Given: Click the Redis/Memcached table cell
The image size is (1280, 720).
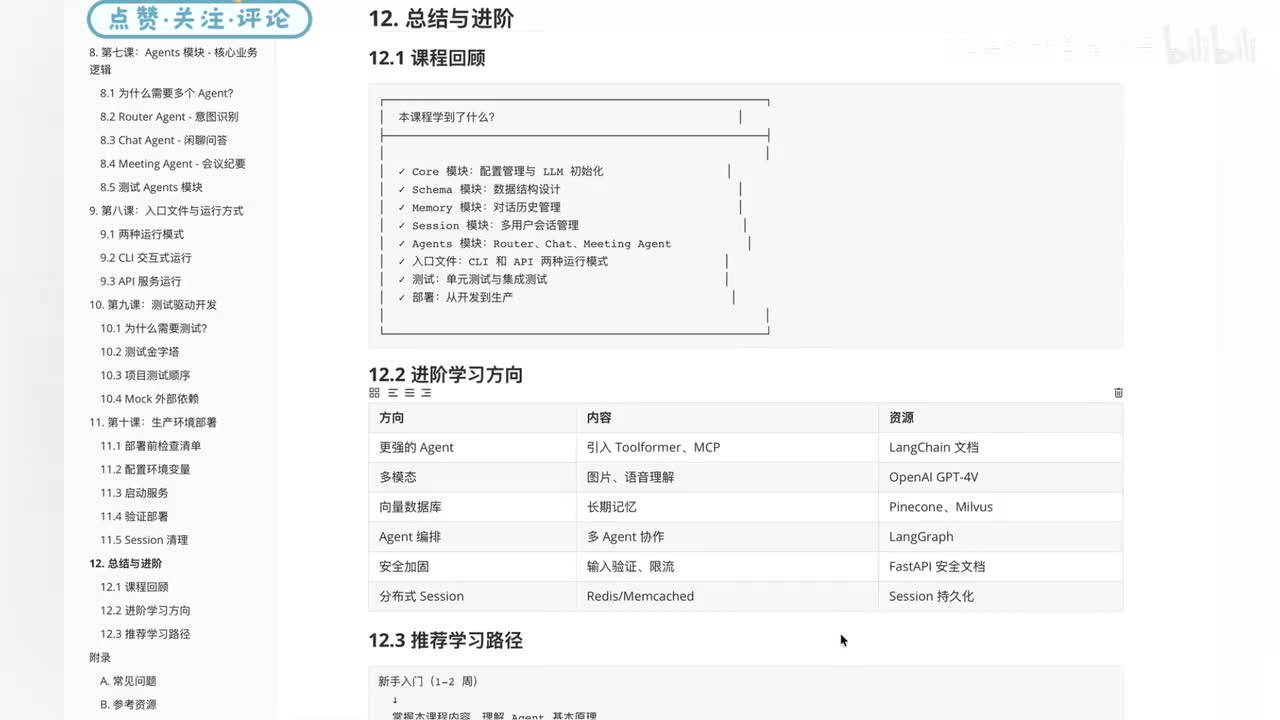Looking at the screenshot, I should point(727,596).
